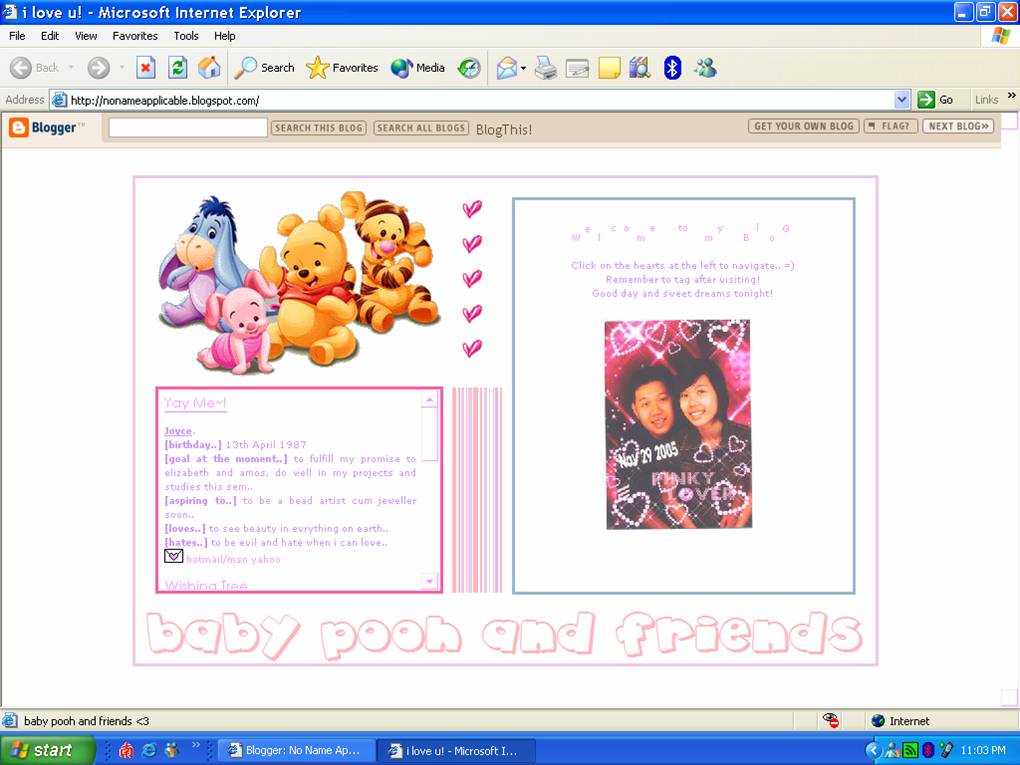Screen dimensions: 1020x765
Task: Expand the Links toolbar chevron
Action: [x=1012, y=96]
